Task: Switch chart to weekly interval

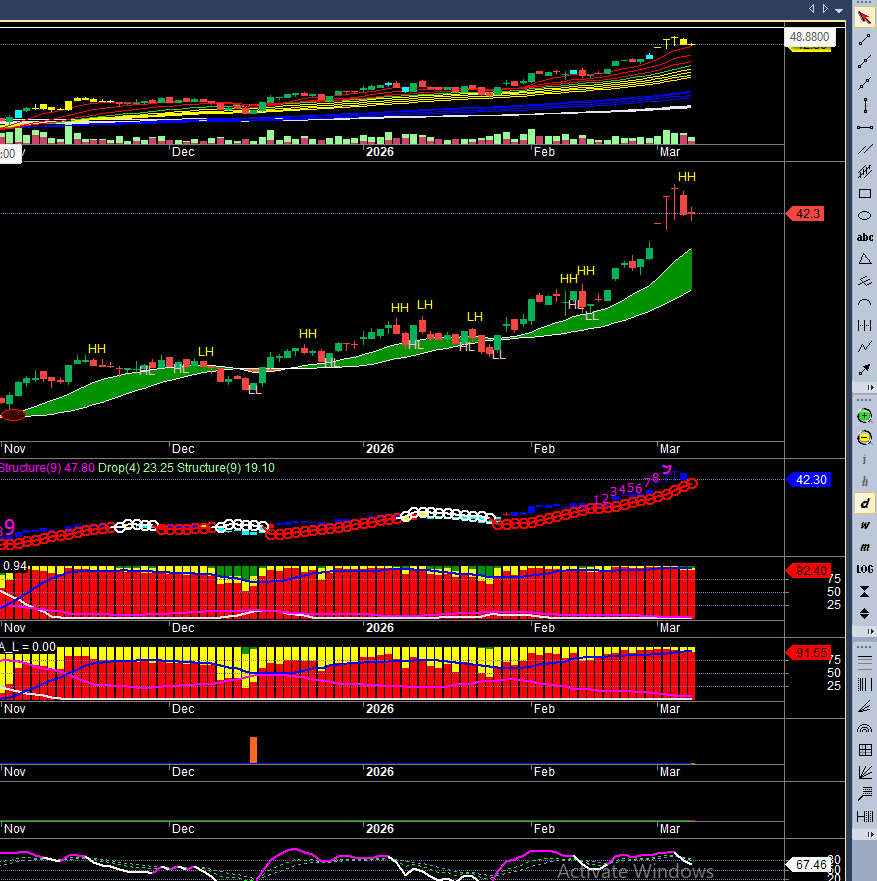Action: (864, 525)
